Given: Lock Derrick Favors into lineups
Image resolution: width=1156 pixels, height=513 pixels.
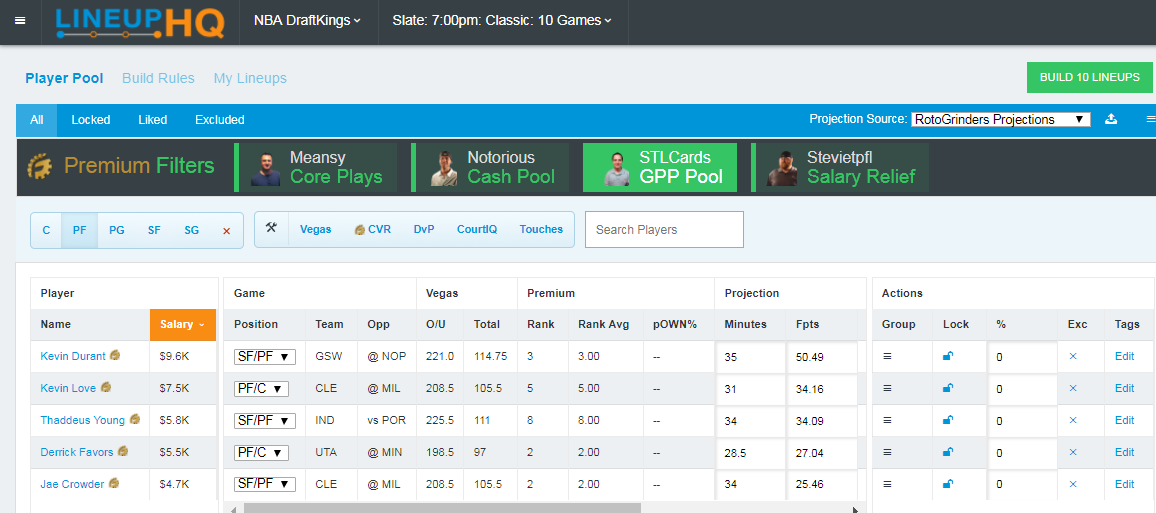Looking at the screenshot, I should tap(948, 453).
